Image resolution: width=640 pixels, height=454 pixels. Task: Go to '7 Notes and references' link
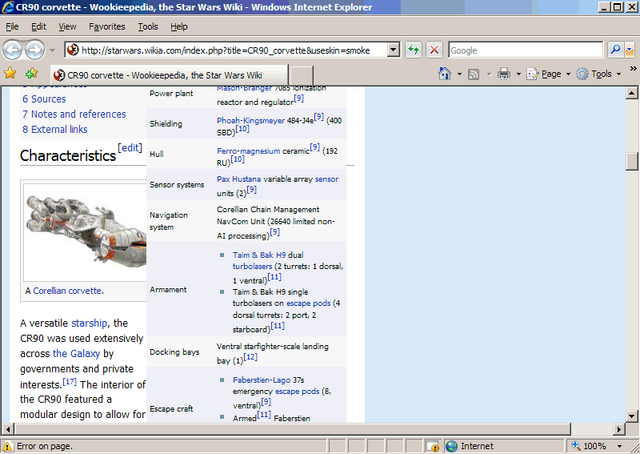pyautogui.click(x=74, y=114)
